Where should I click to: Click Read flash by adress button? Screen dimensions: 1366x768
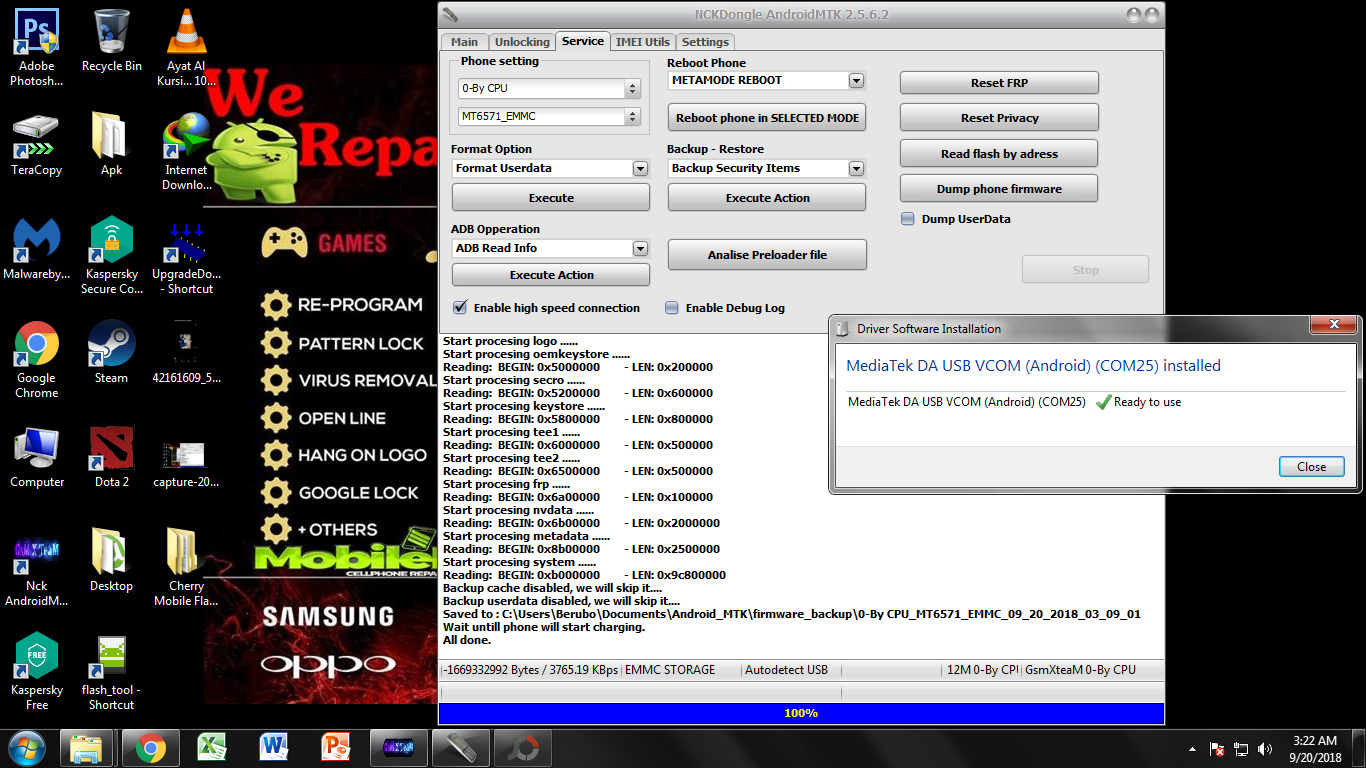pos(999,154)
